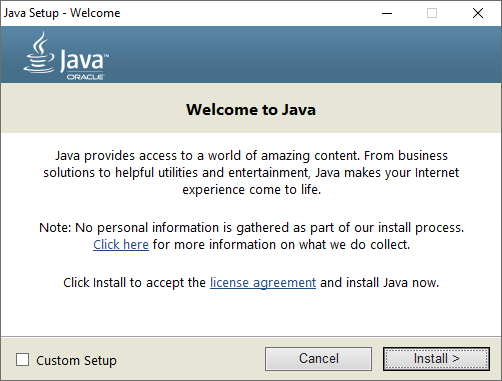Click the ORACLE text under the logo
This screenshot has height=381, width=502.
(85, 77)
